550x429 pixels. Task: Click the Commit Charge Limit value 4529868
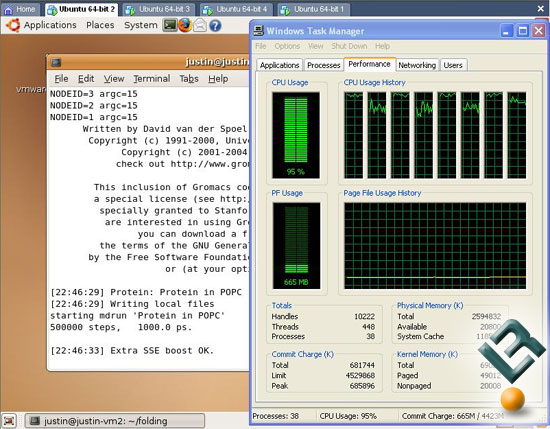[360, 375]
